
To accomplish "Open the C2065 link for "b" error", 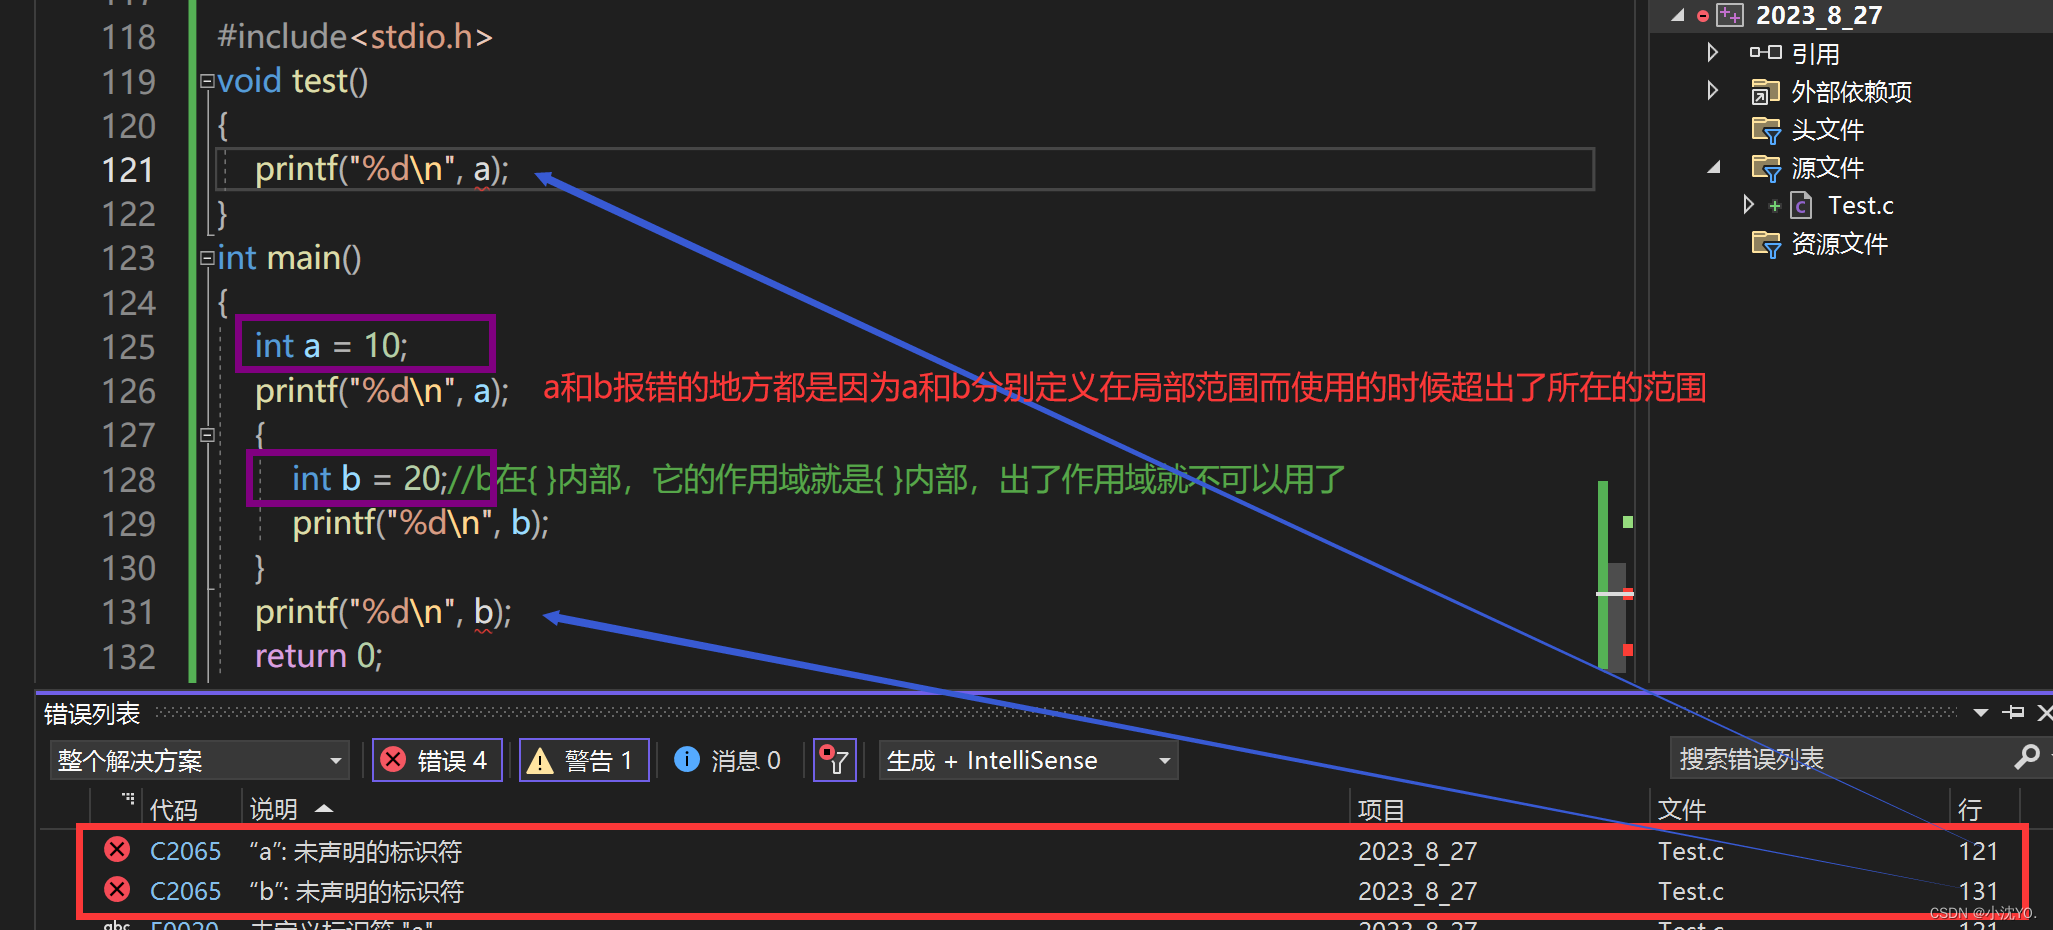I will (185, 891).
